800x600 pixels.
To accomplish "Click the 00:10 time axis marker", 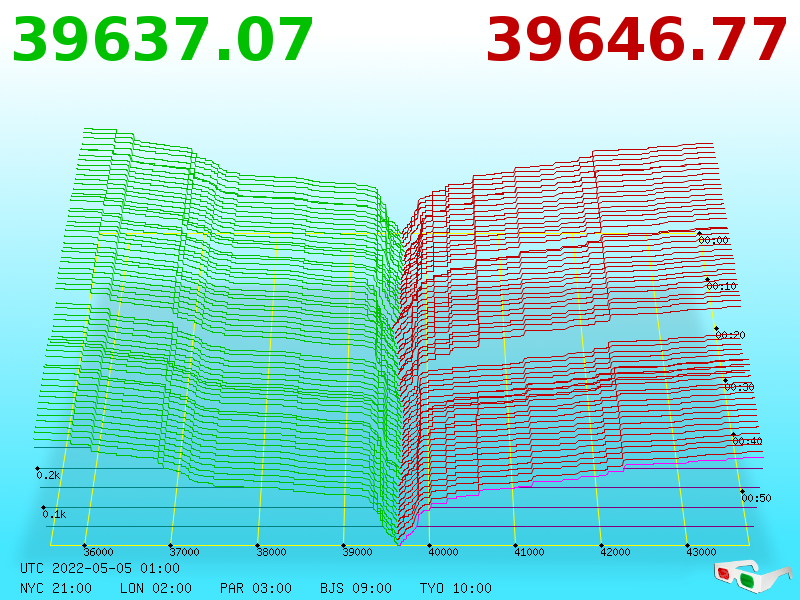I will 722,286.
